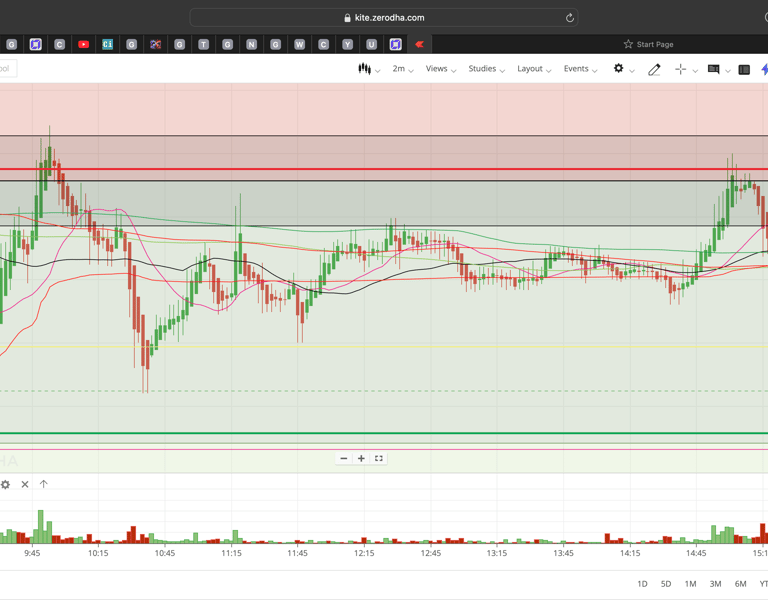Screen dimensions: 768x600
Task: Zoom out the chart with minus button
Action: [344, 458]
